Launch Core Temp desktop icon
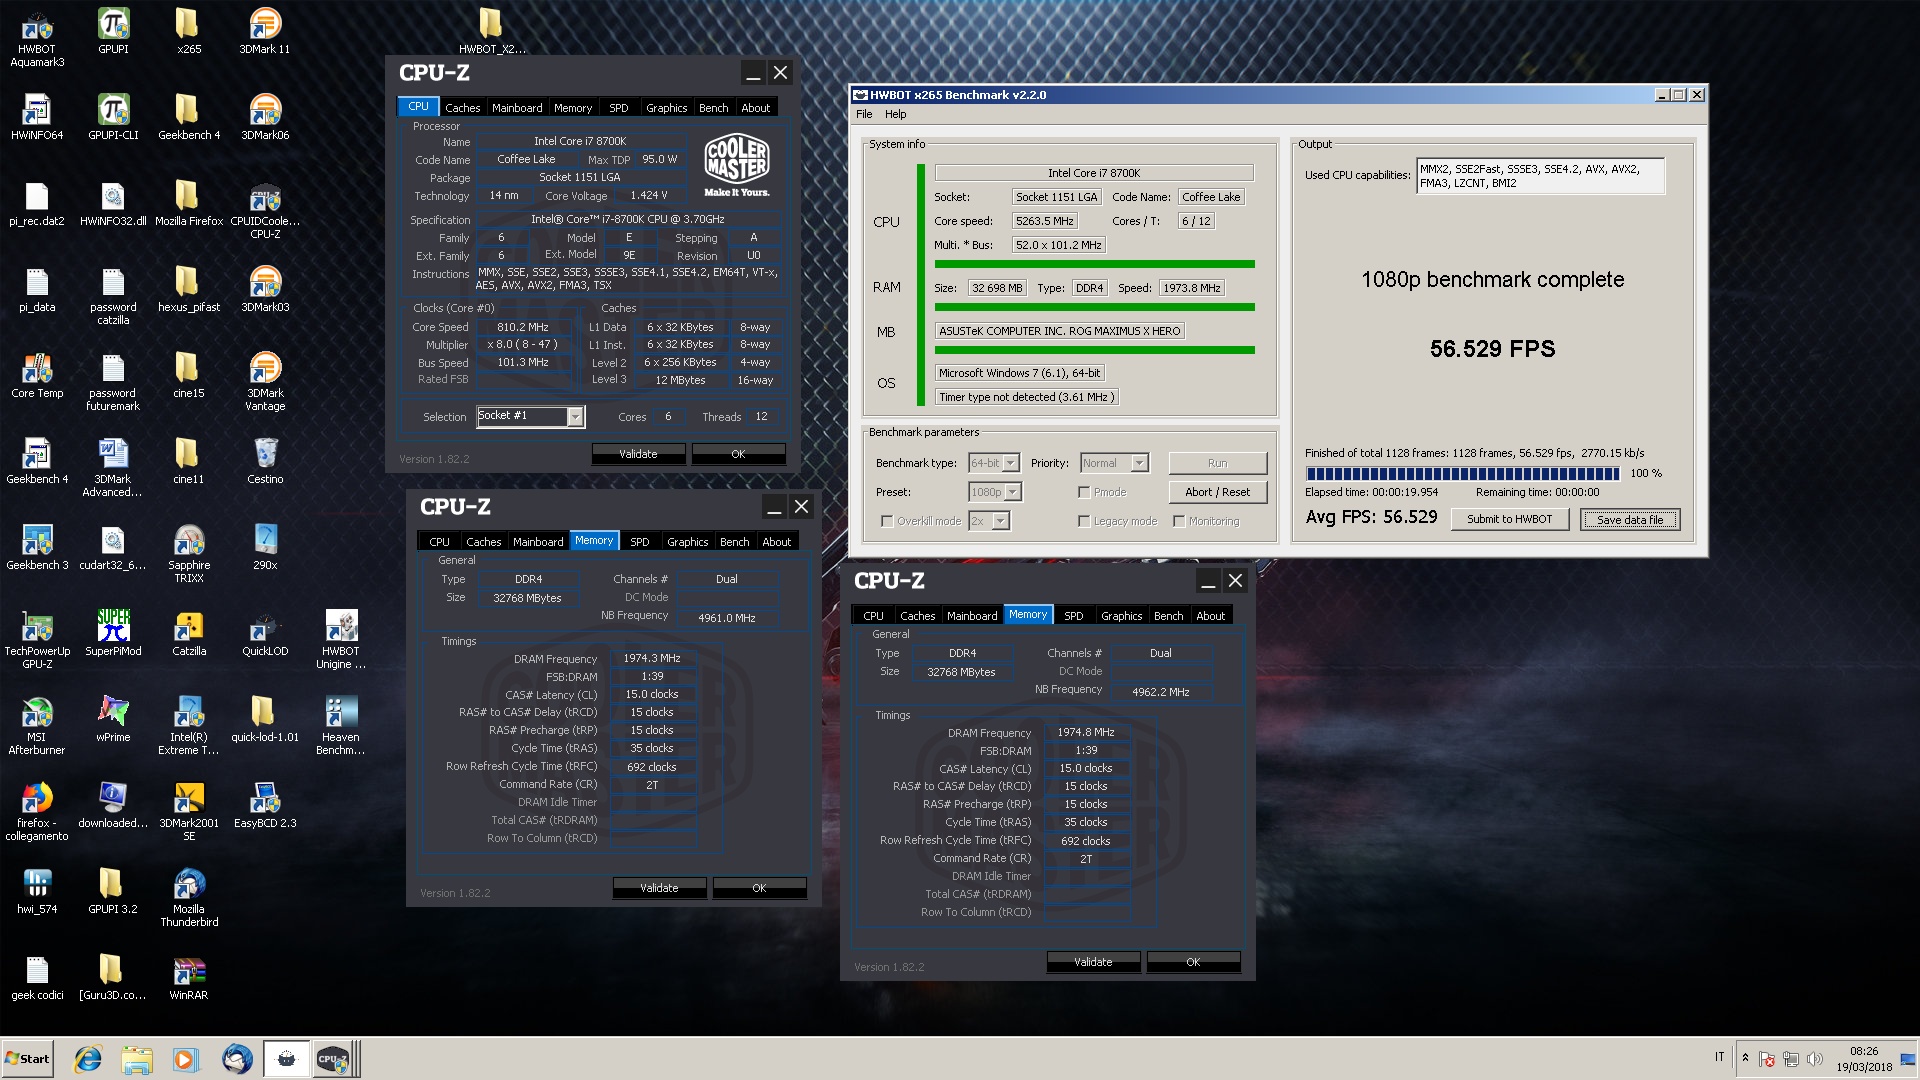The width and height of the screenshot is (1920, 1080). coord(37,376)
